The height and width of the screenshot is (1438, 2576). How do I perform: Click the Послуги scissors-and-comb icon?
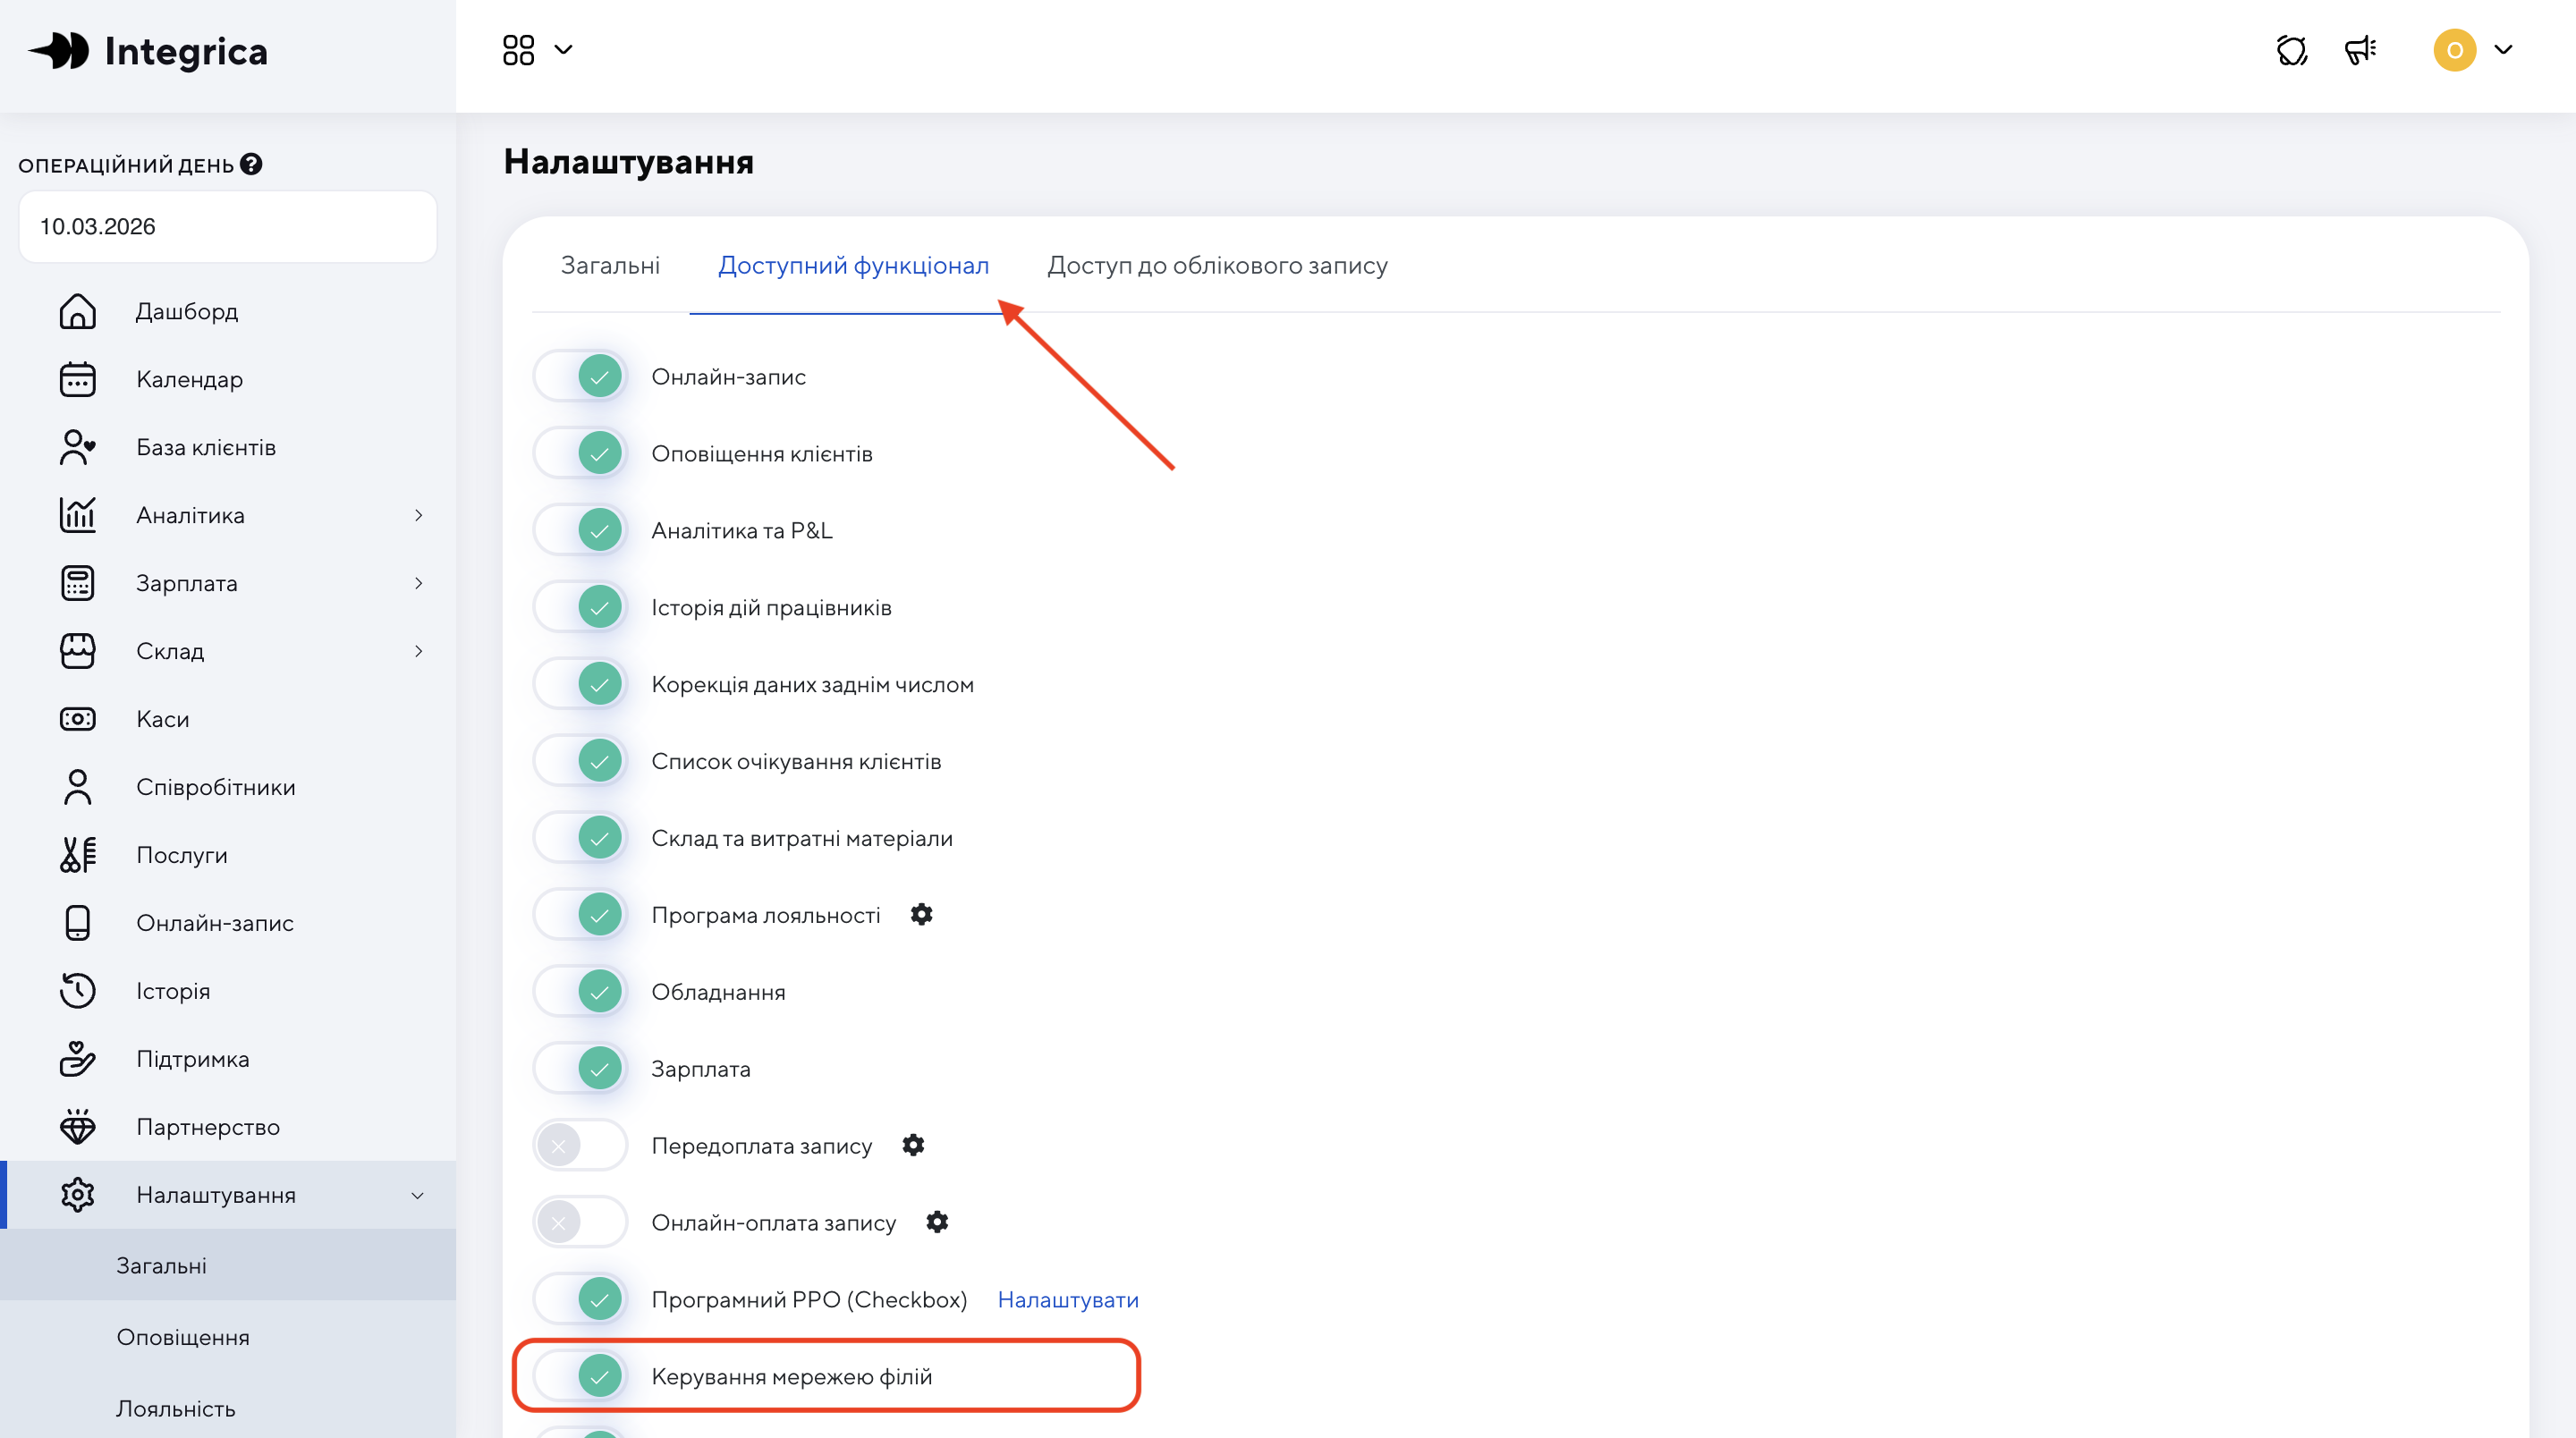[x=77, y=855]
